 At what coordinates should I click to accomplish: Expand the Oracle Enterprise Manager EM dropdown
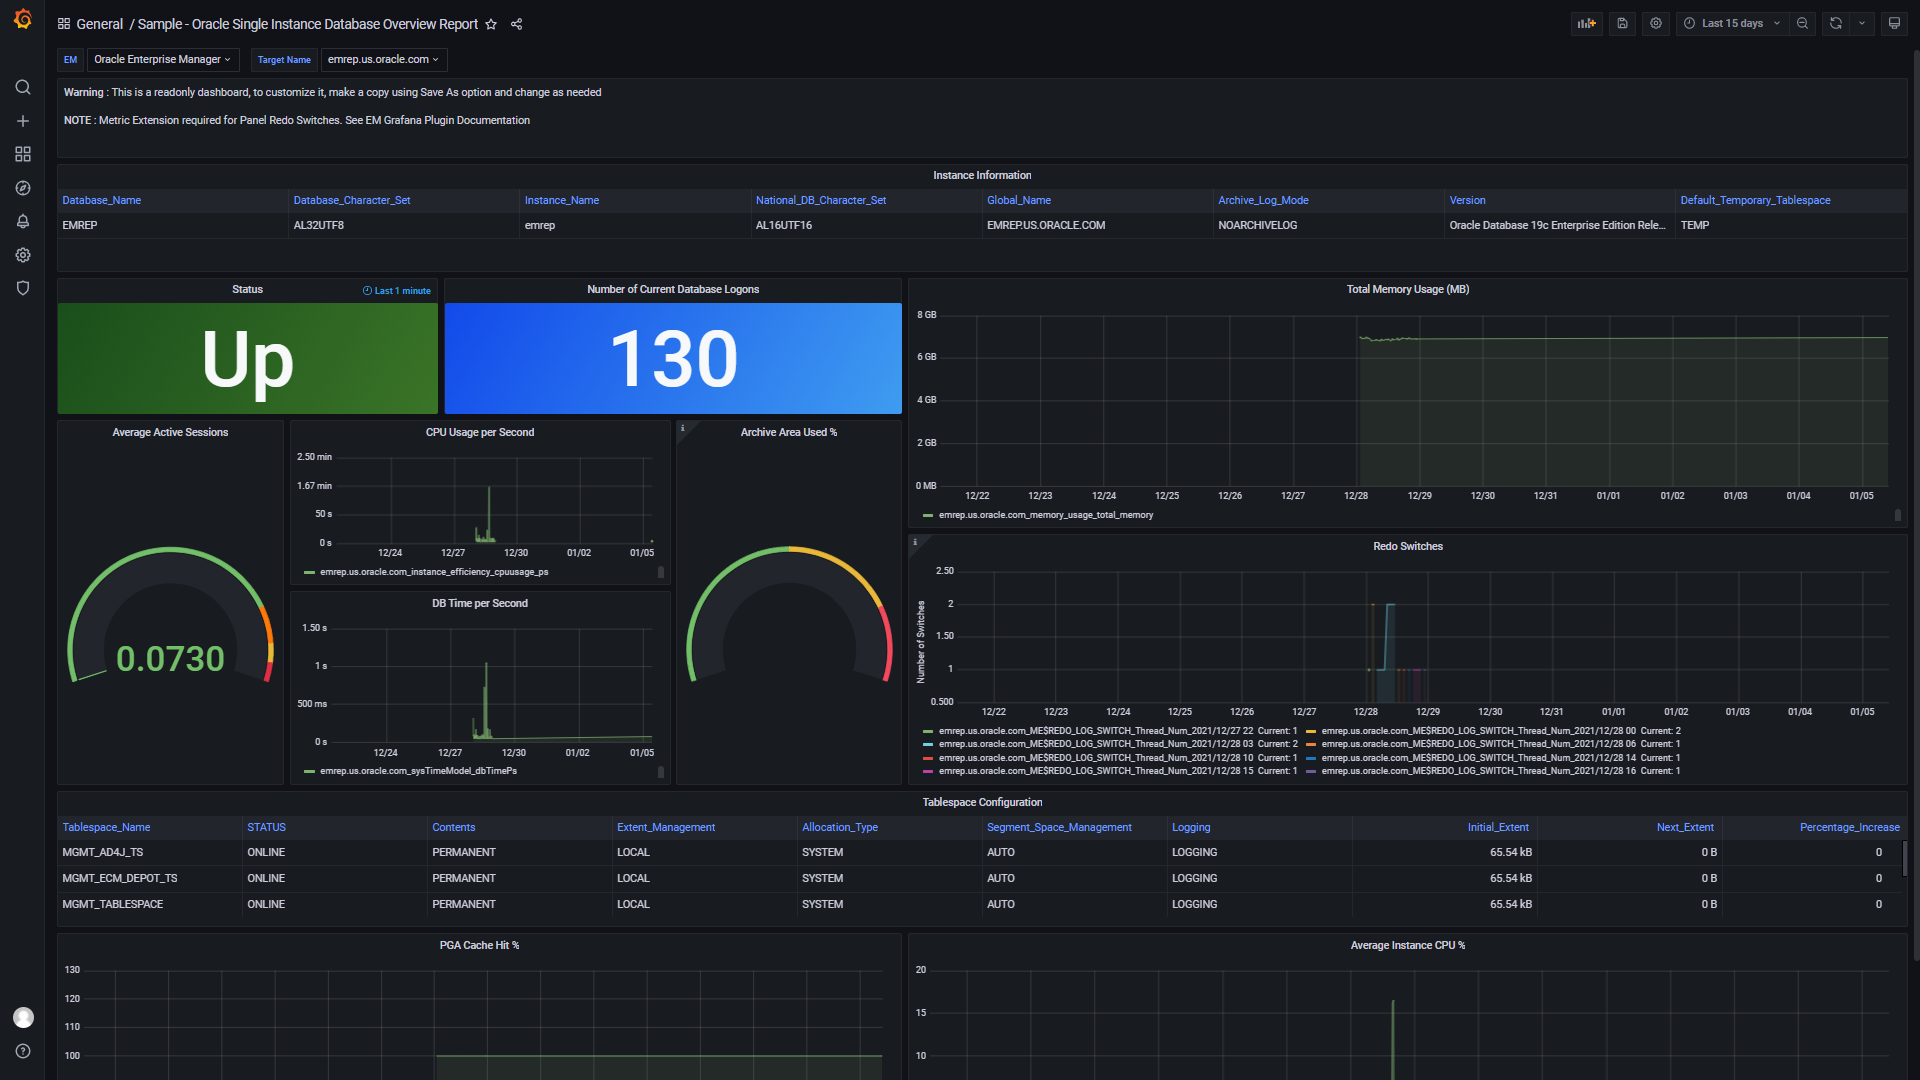(162, 59)
